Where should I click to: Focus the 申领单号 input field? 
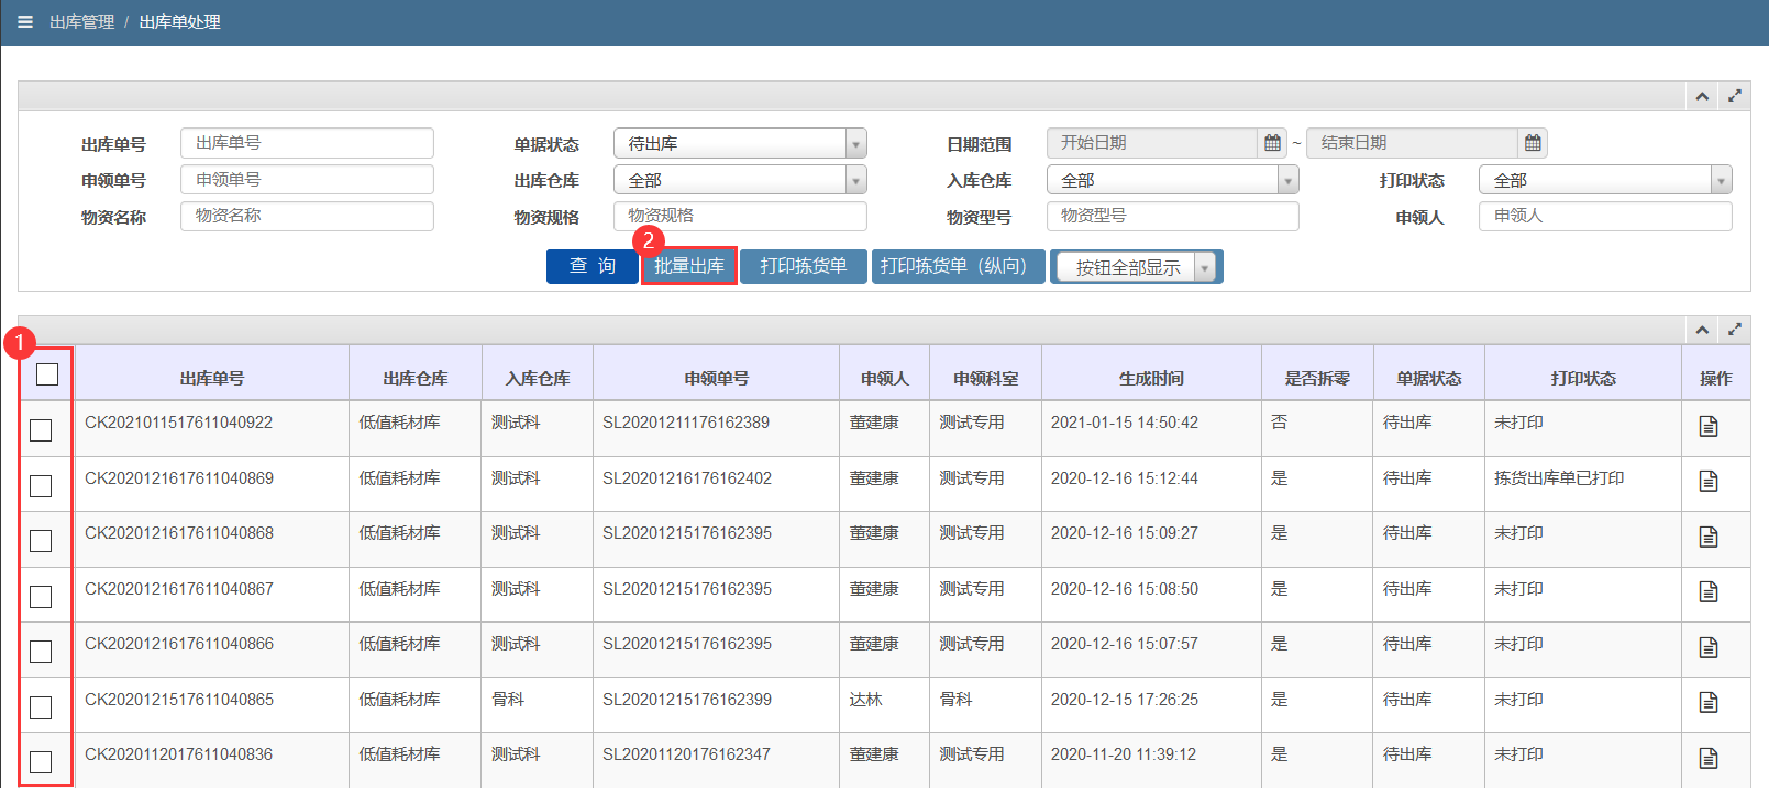[307, 179]
